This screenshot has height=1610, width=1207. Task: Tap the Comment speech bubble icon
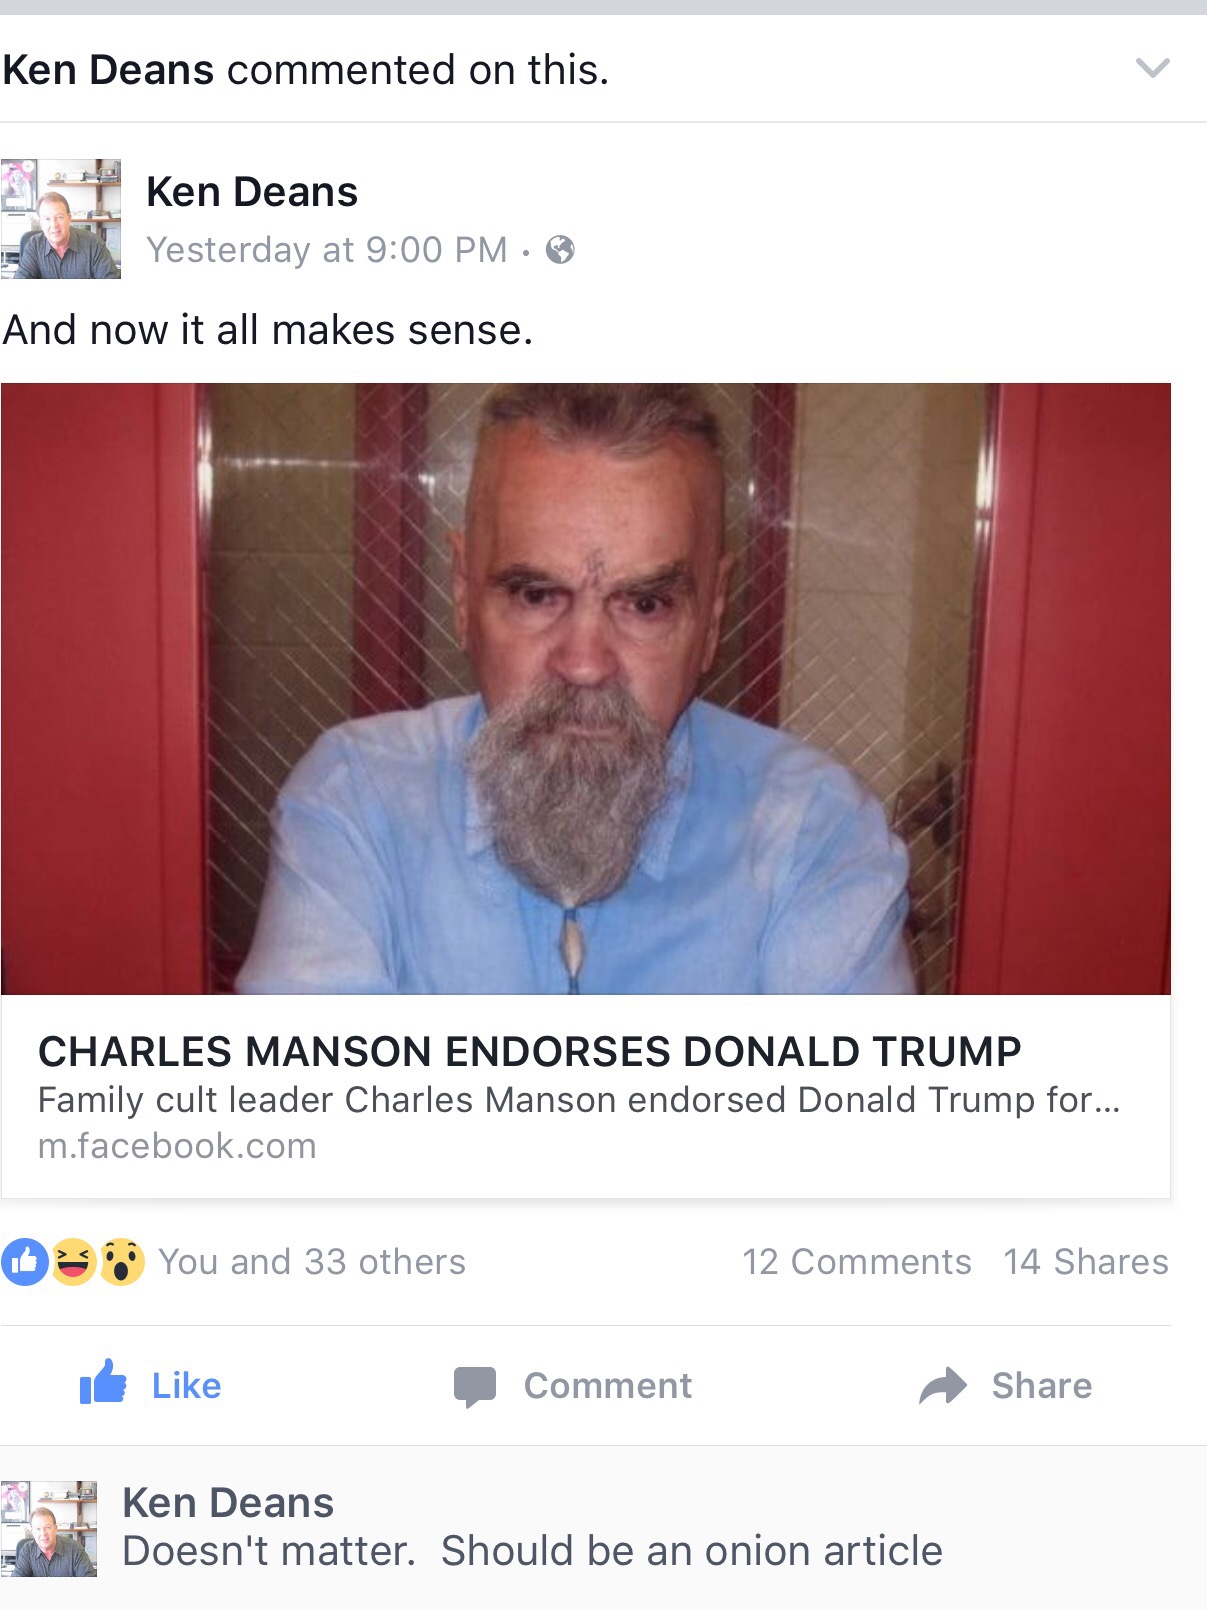[474, 1387]
